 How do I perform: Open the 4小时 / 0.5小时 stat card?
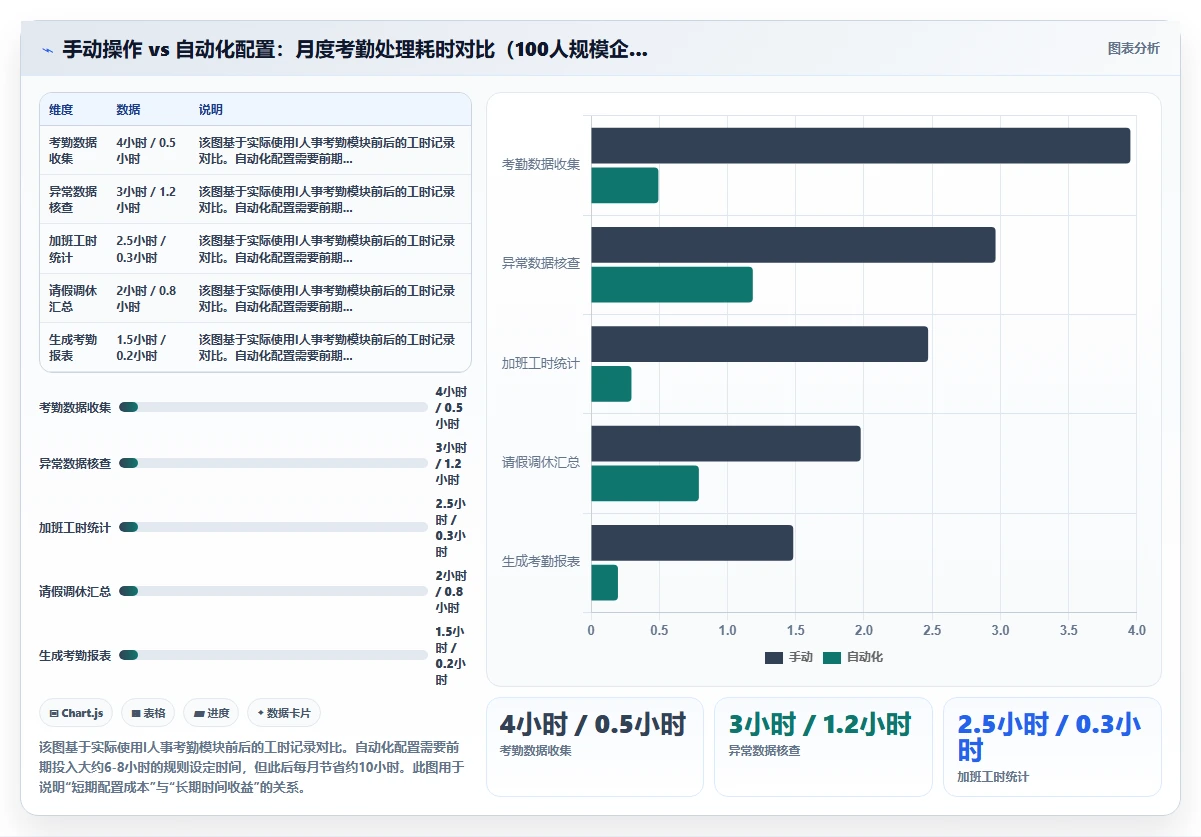(x=595, y=747)
